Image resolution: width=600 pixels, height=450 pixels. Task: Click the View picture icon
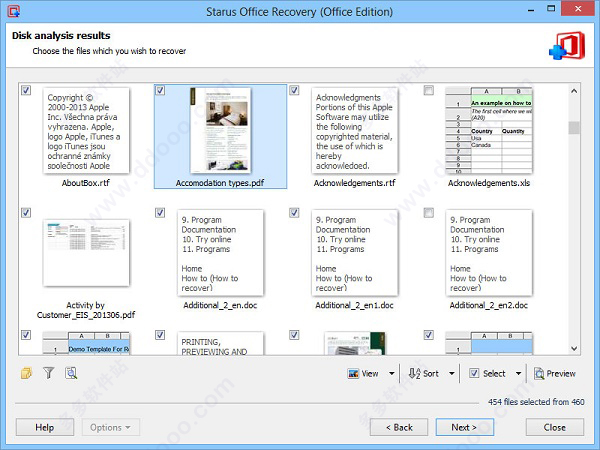pos(353,373)
